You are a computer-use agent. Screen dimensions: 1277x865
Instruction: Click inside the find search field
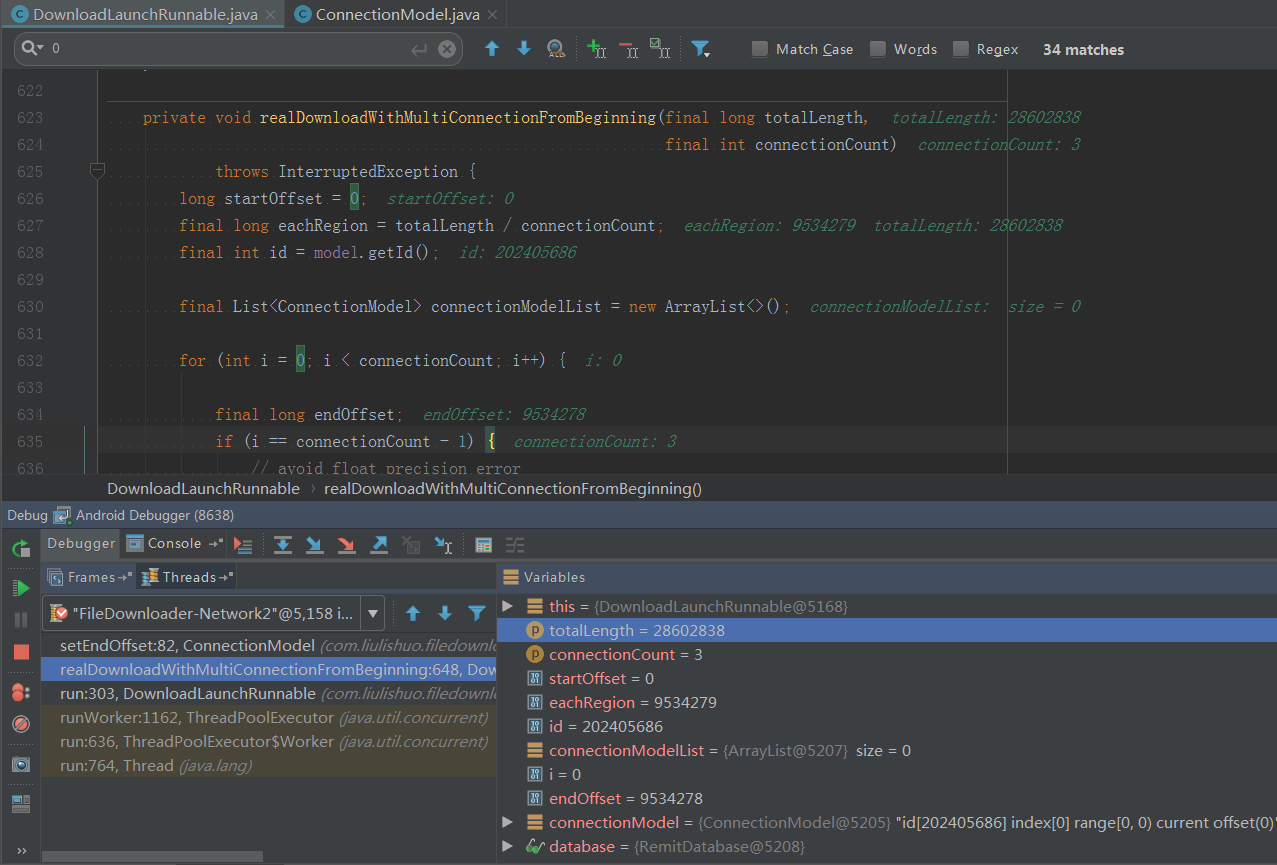pos(230,49)
